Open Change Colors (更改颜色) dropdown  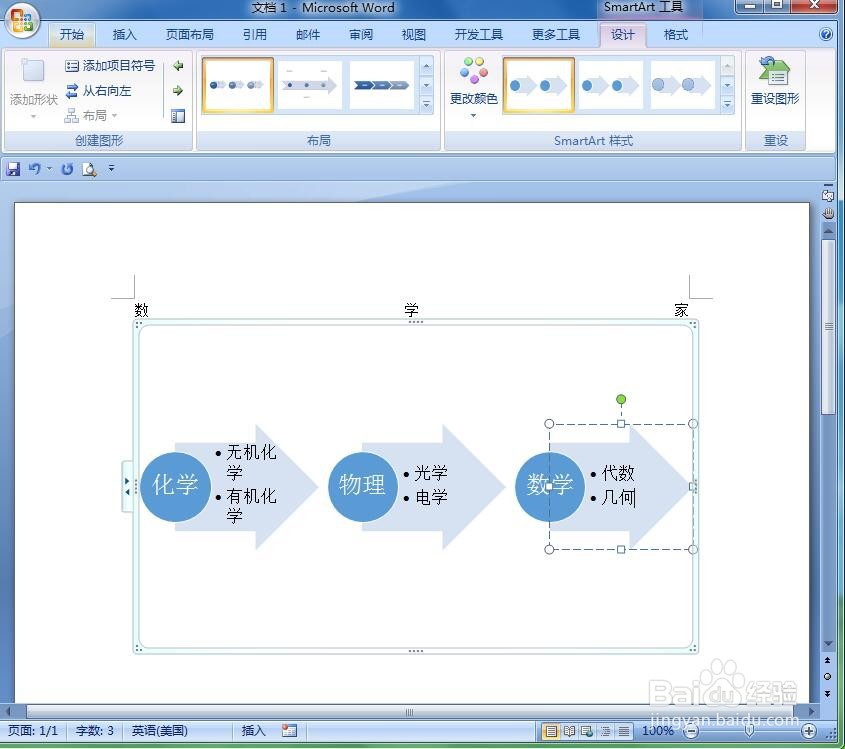coord(473,87)
